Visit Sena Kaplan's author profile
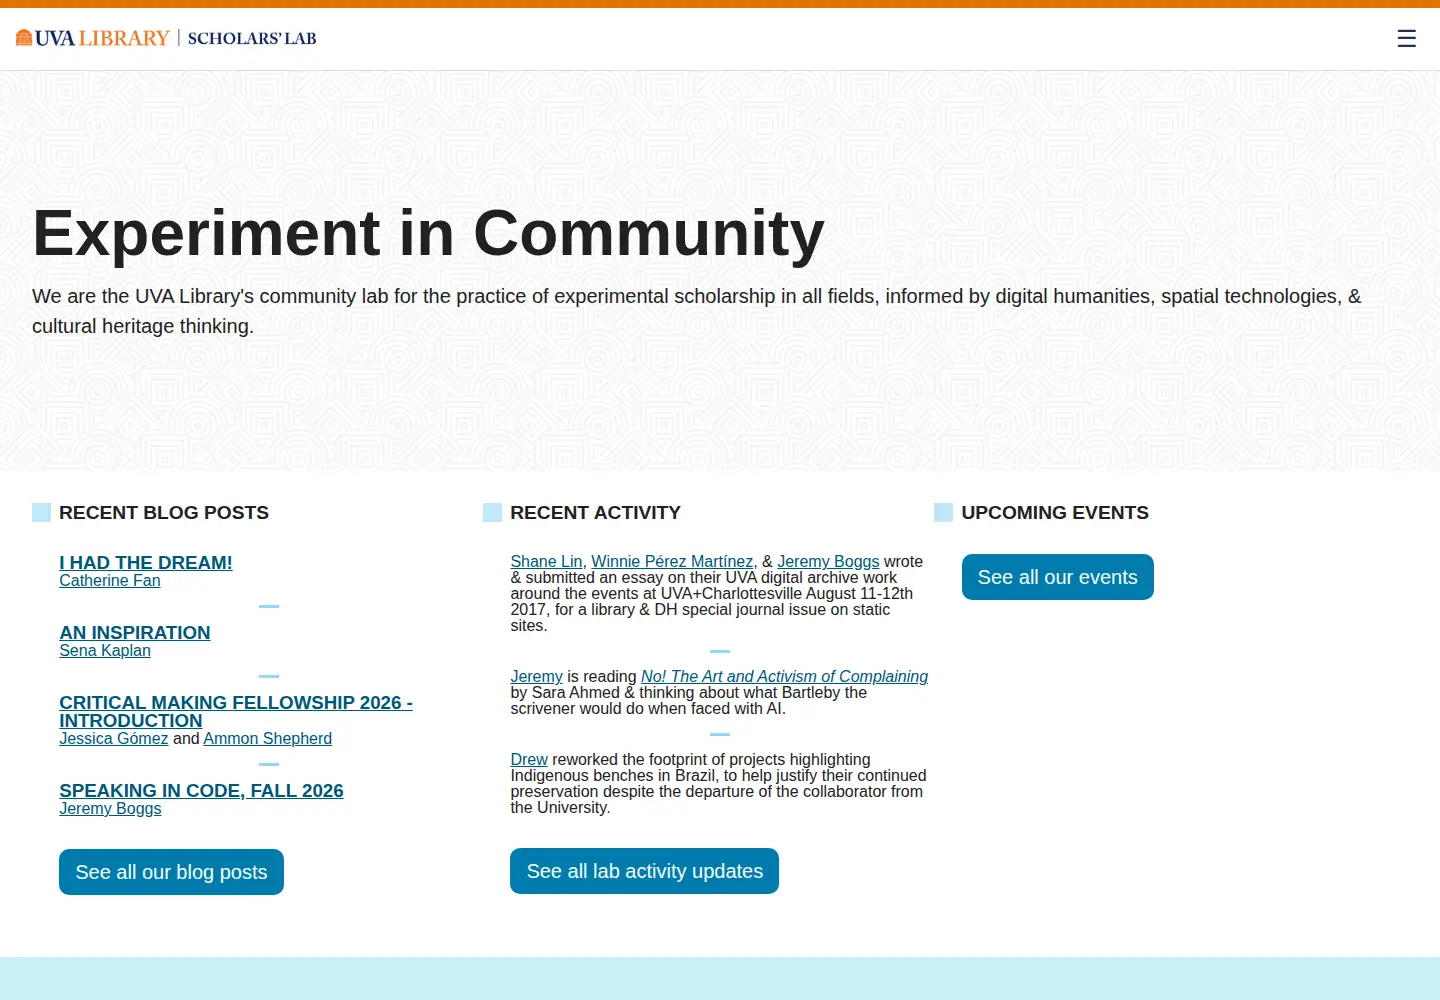1440x1000 pixels. [105, 651]
